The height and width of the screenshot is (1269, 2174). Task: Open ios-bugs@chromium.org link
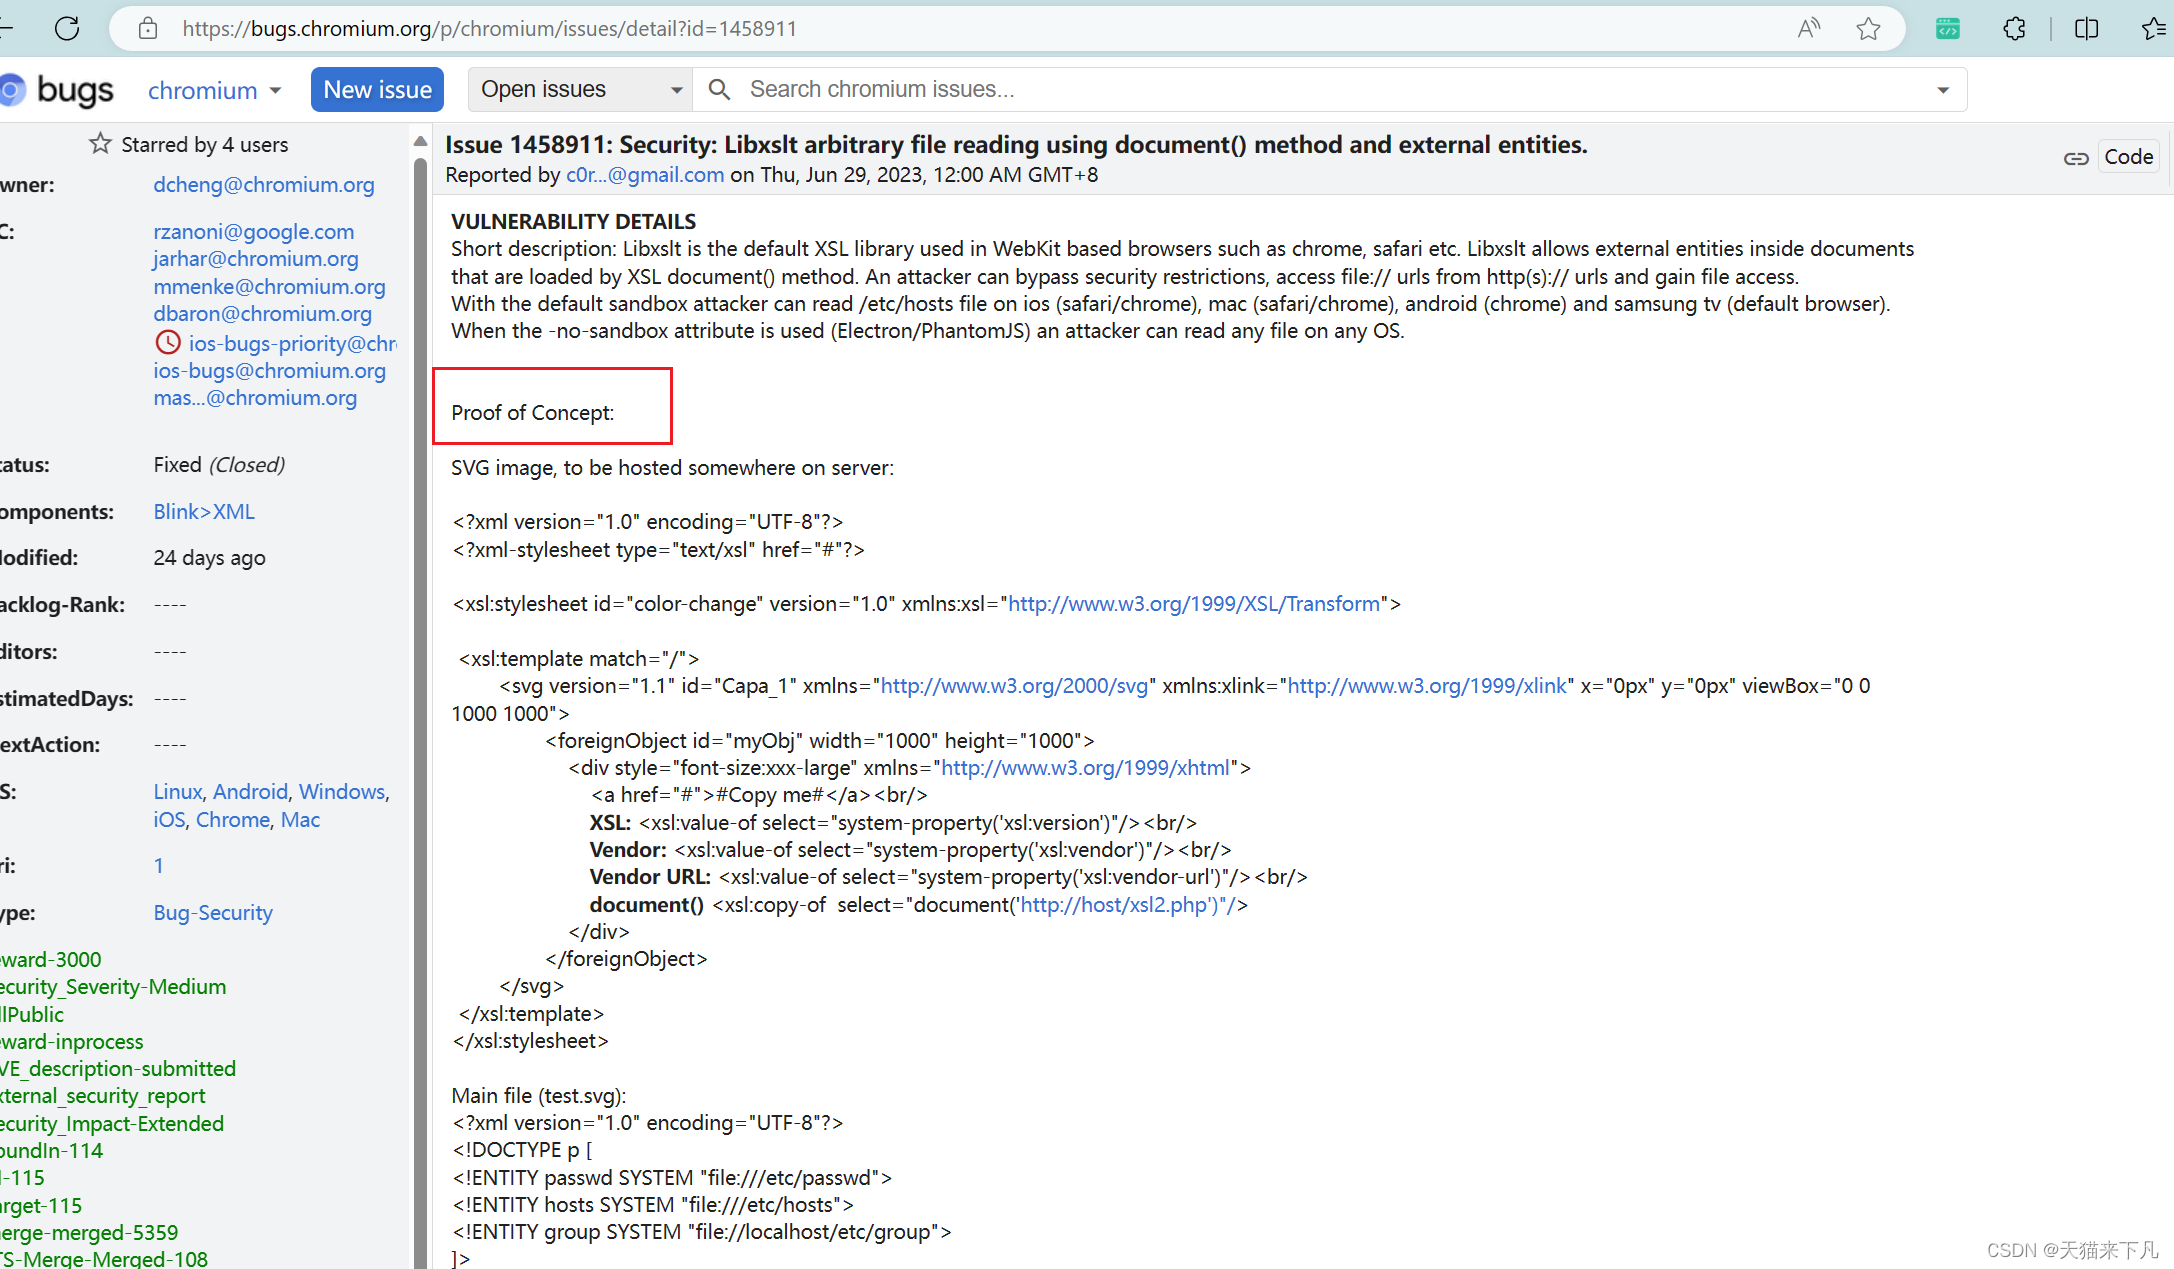tap(269, 370)
